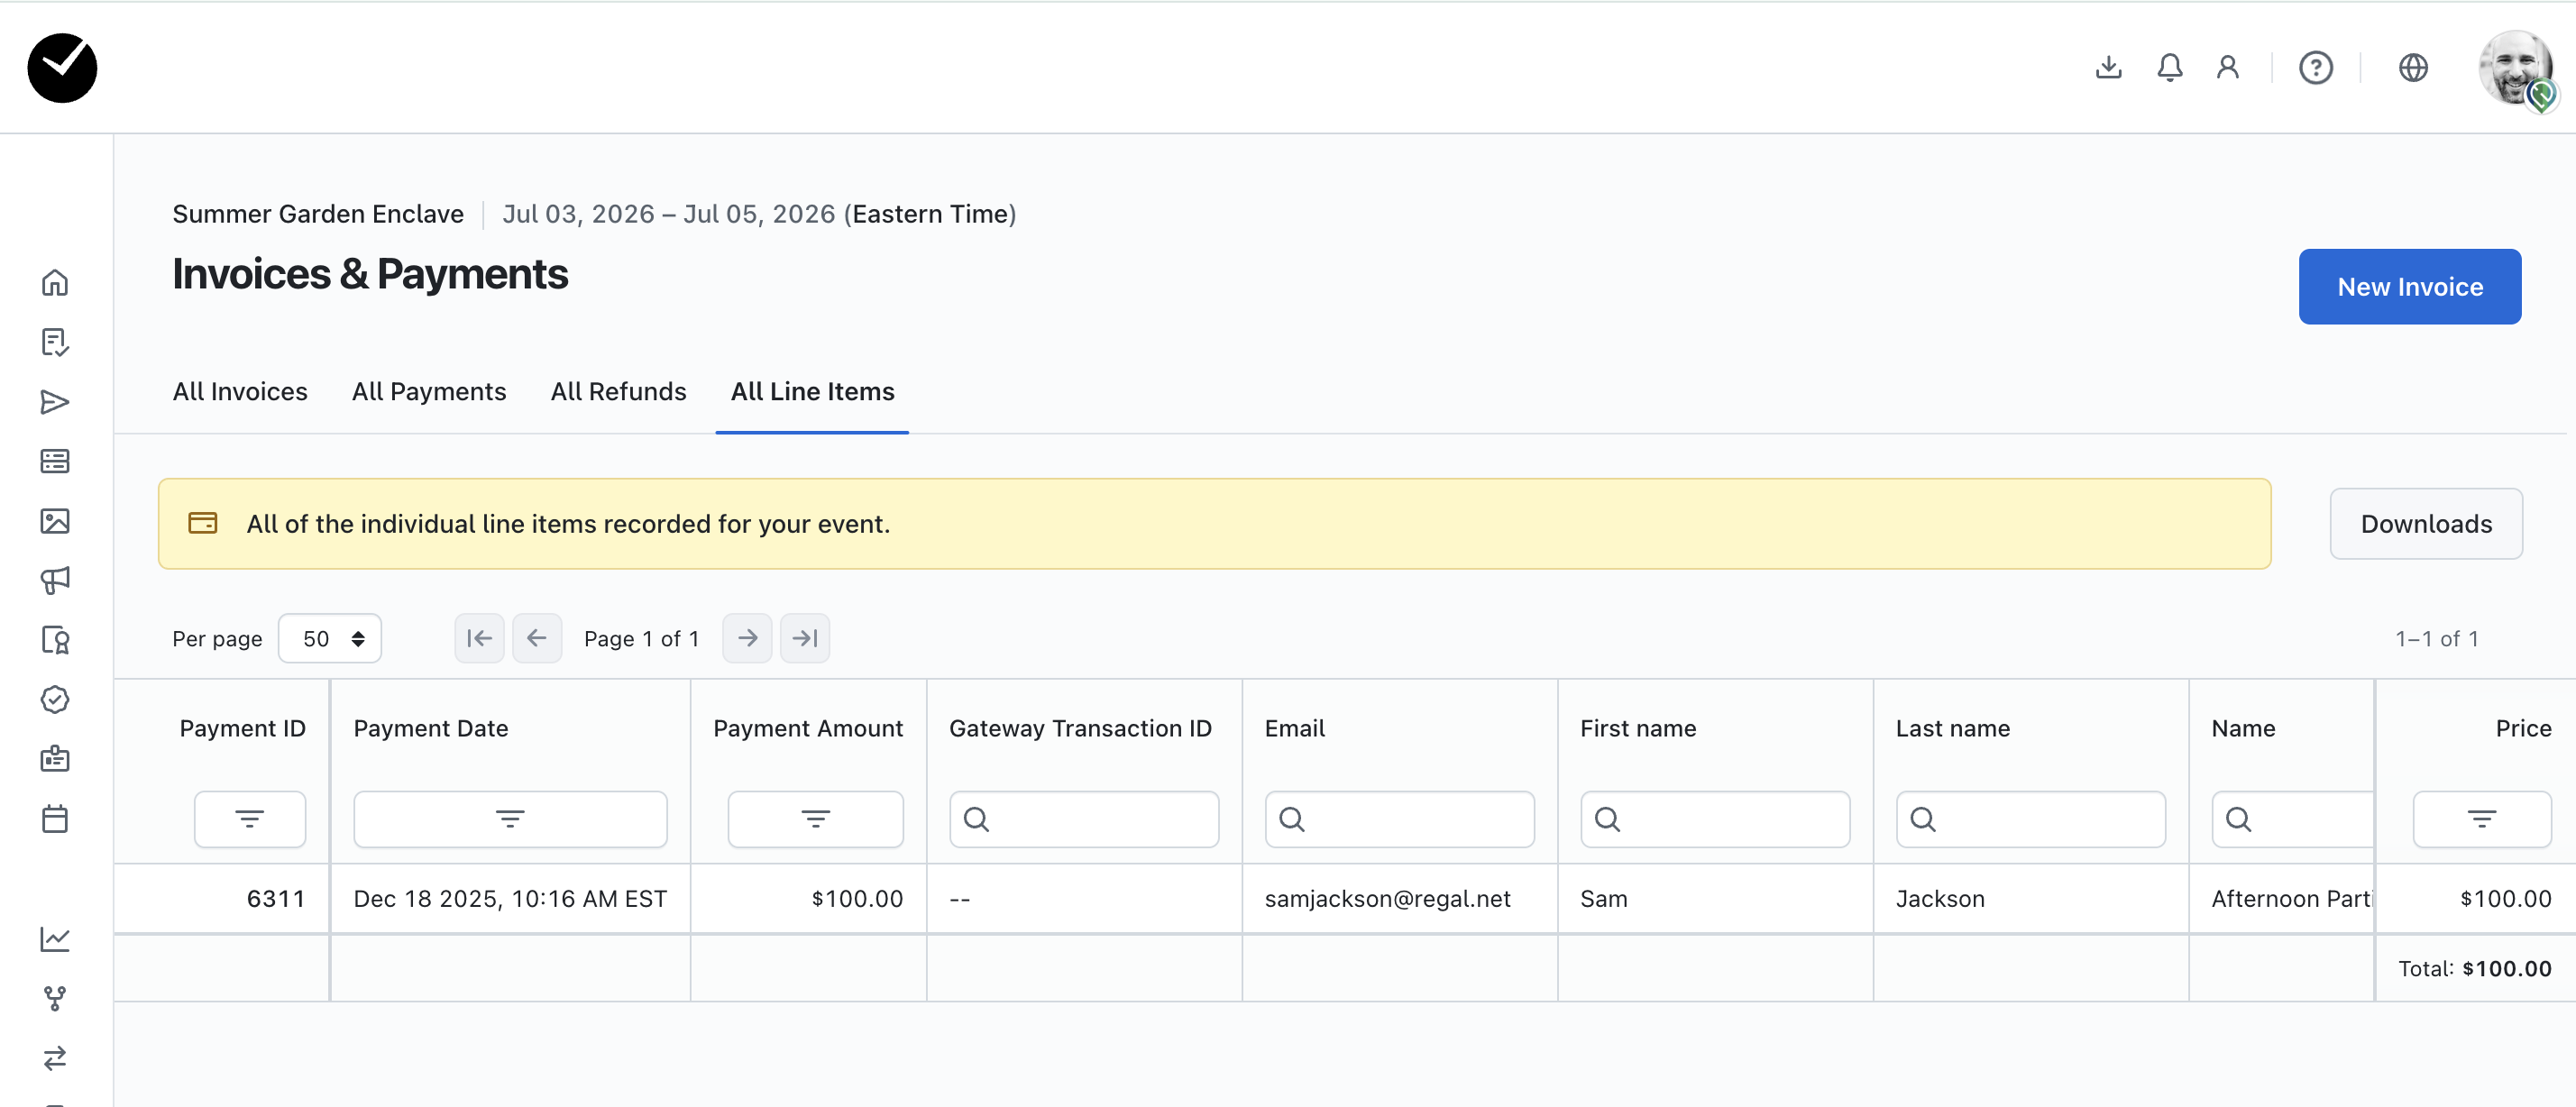
Task: Click the download tray icon in header
Action: (x=2108, y=67)
